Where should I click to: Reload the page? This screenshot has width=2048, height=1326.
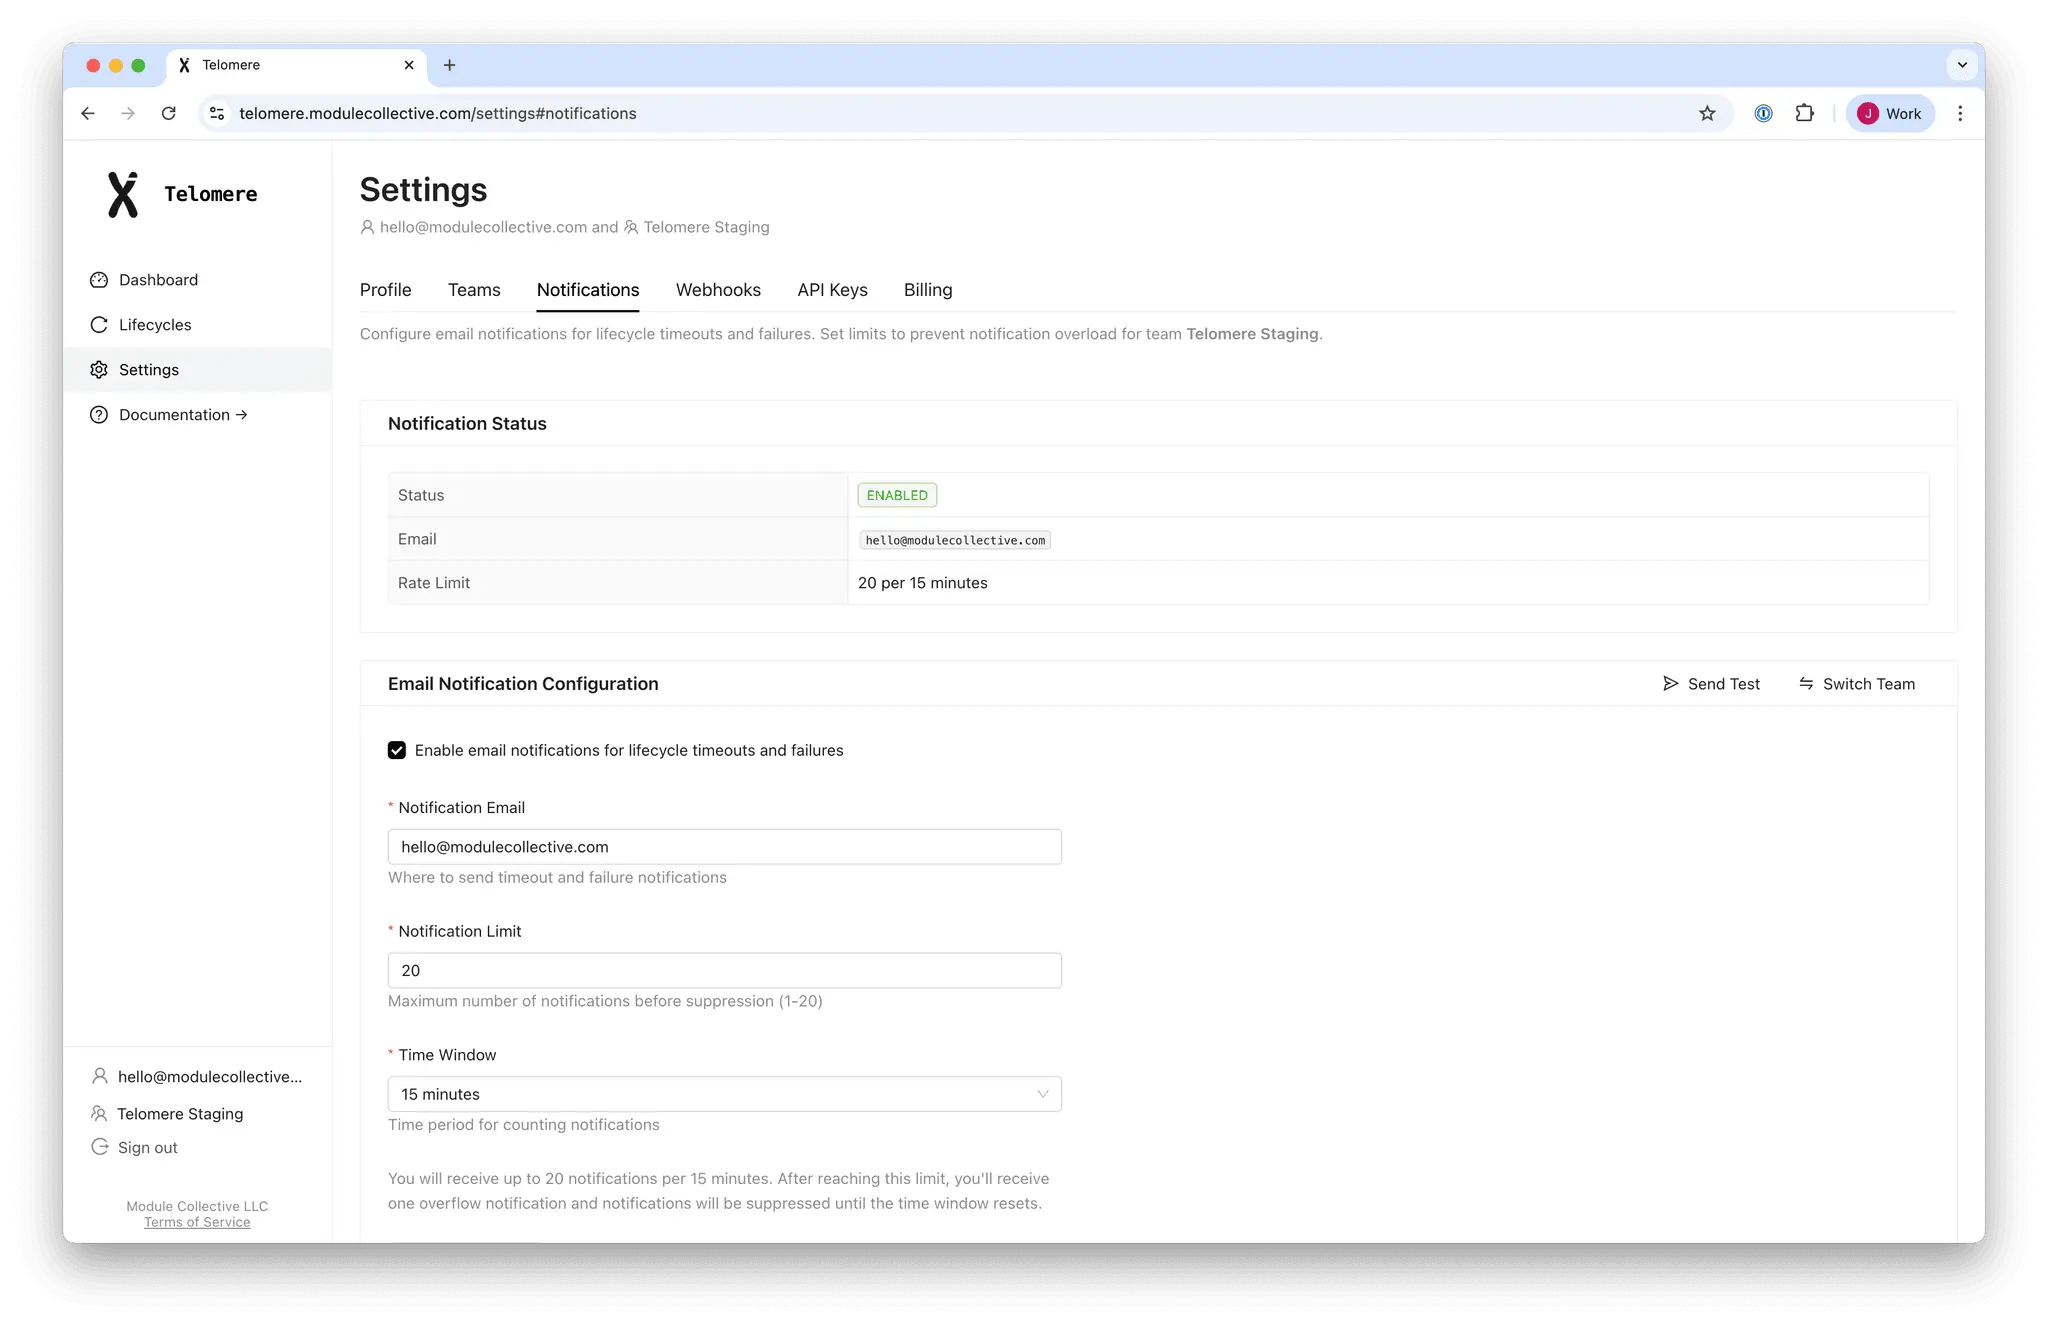[169, 114]
